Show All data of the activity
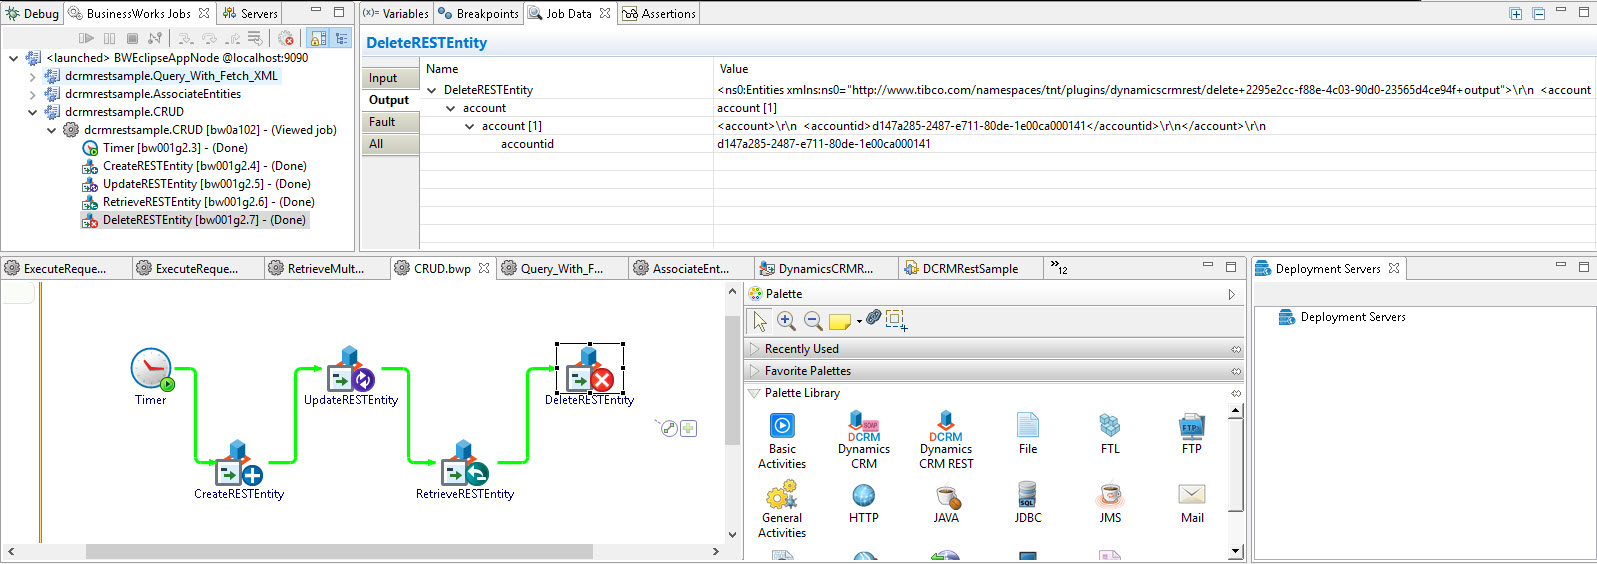The width and height of the screenshot is (1597, 564). point(389,144)
